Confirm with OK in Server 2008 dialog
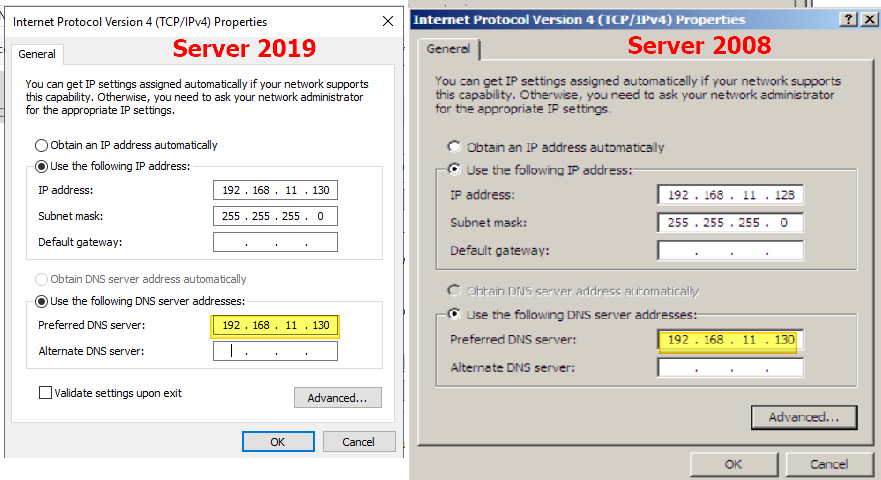 (x=734, y=464)
